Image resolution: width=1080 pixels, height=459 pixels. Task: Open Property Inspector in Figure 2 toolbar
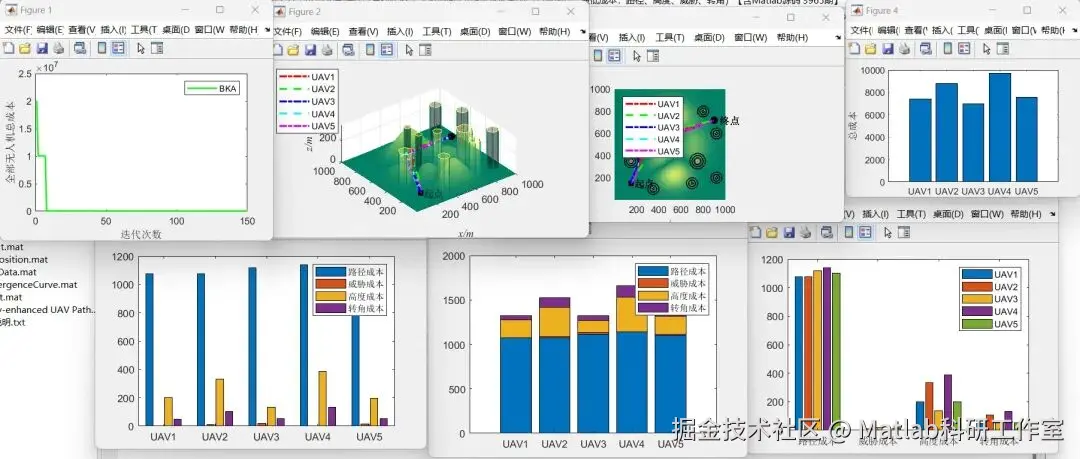pos(425,50)
